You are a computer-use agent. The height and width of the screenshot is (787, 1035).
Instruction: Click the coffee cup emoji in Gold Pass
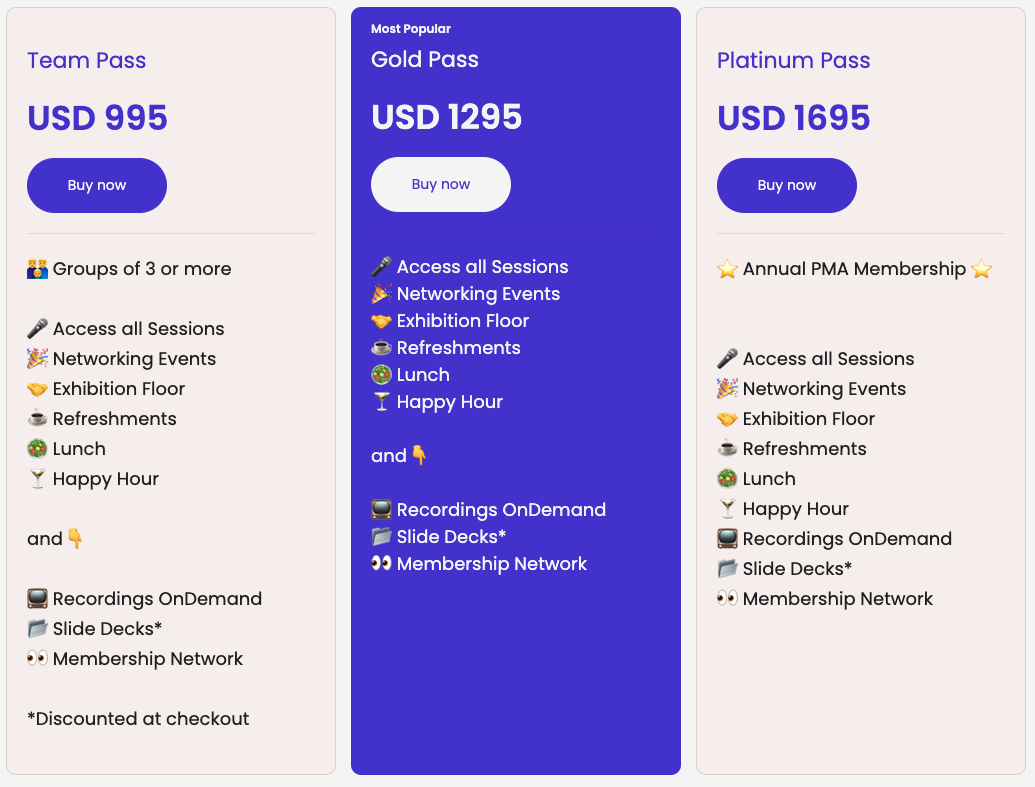pos(382,347)
